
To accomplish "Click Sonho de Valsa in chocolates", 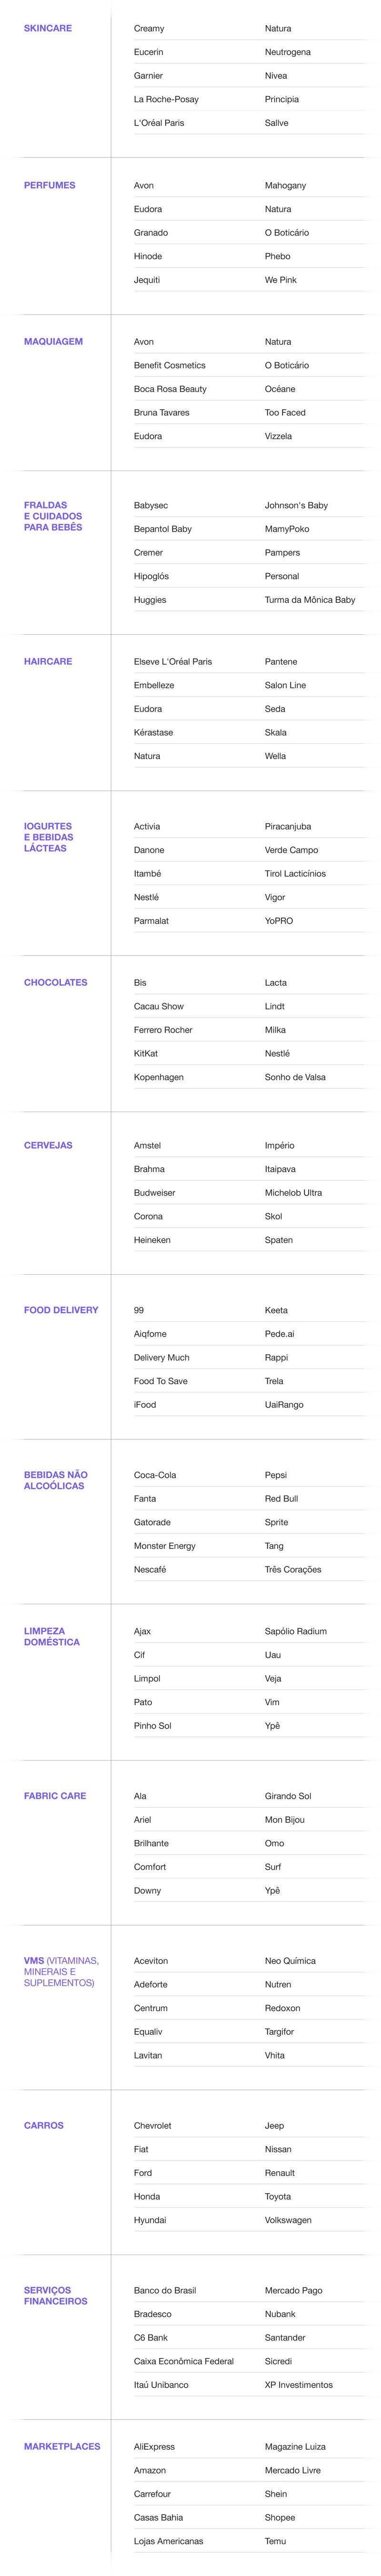I will 295,1078.
